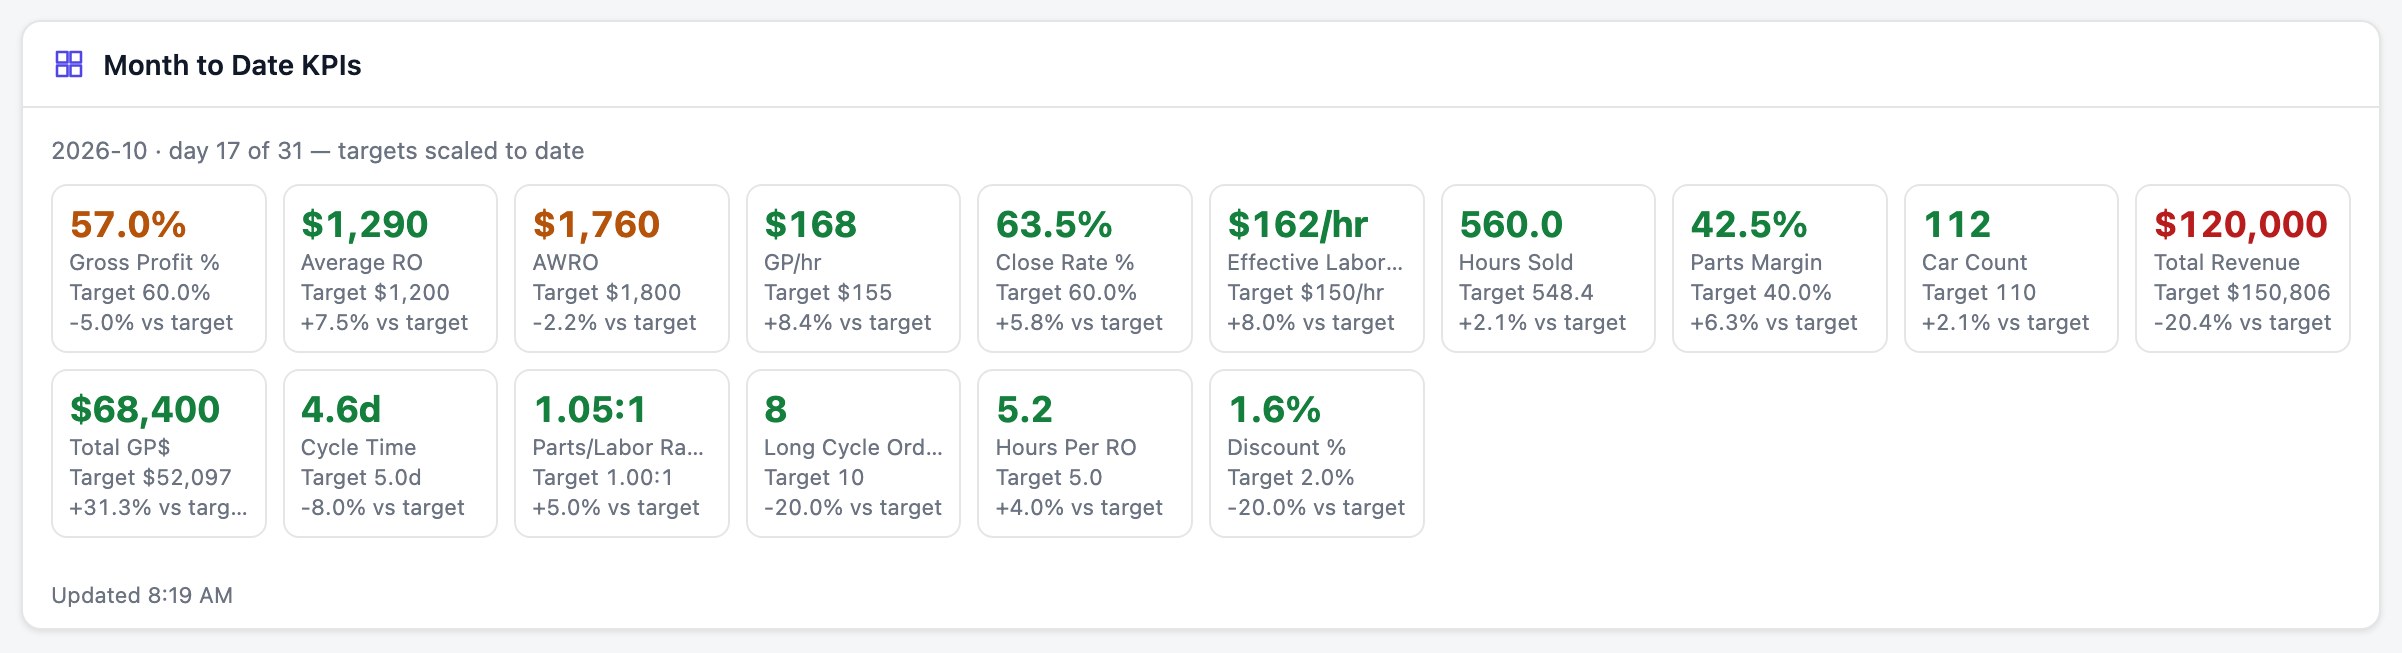
Task: Select the Parts/Labor Ratio card
Action: coord(622,453)
